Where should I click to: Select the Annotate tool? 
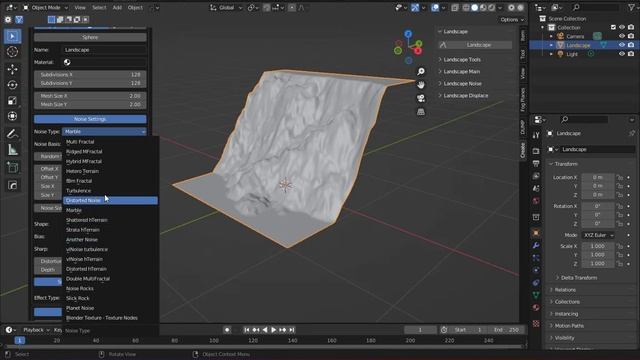click(12, 133)
